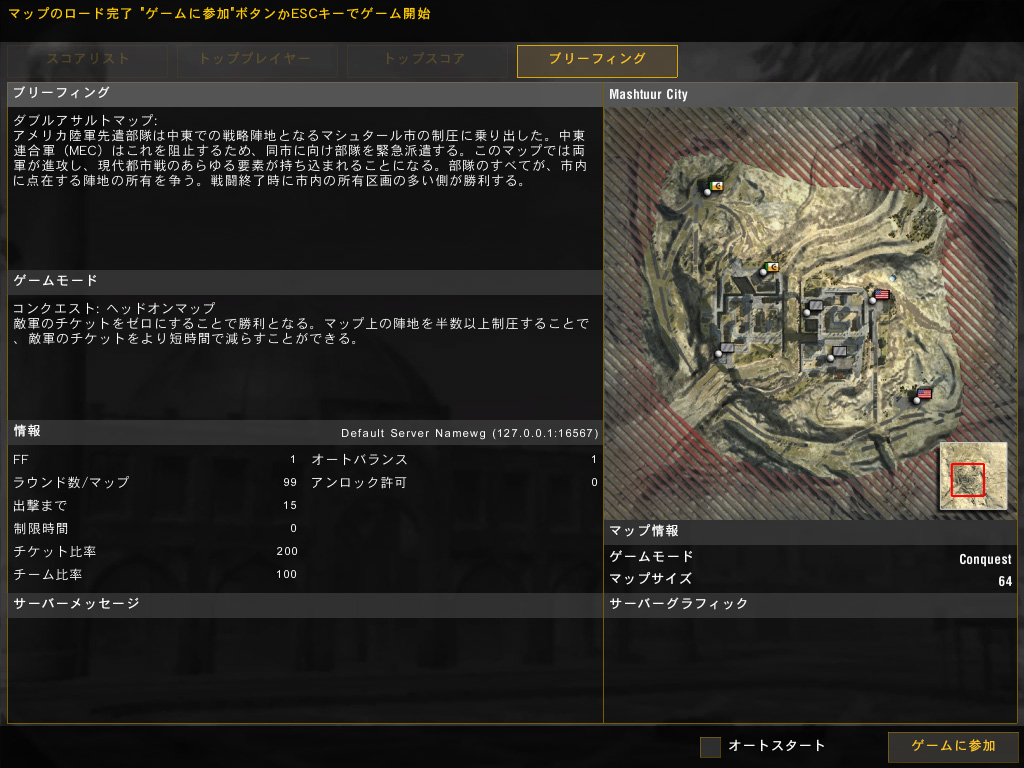Select the ブリーフィング tab
The width and height of the screenshot is (1024, 768).
point(597,61)
